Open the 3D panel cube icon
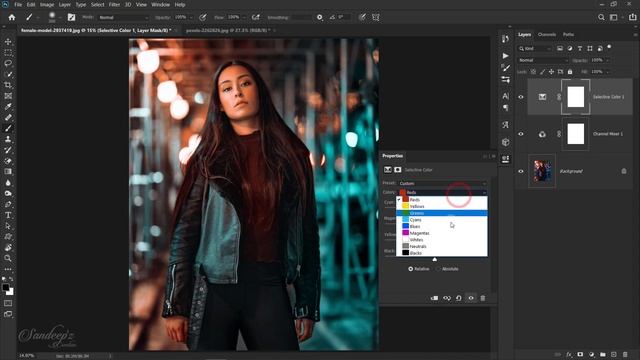Viewport: 640px width, 360px height. 505,142
